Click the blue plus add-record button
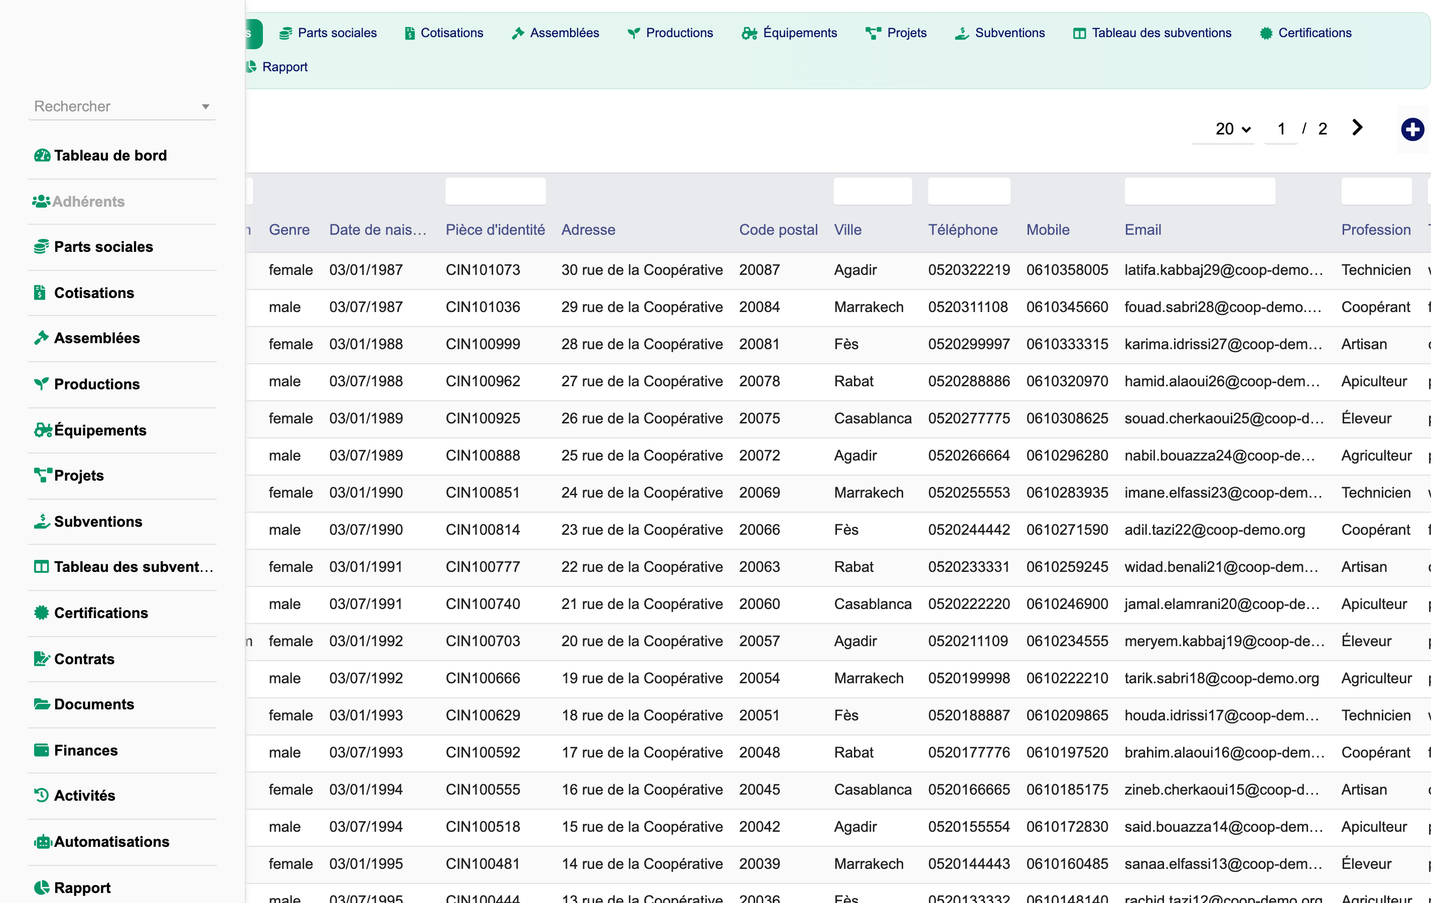The image size is (1445, 903). pyautogui.click(x=1412, y=129)
